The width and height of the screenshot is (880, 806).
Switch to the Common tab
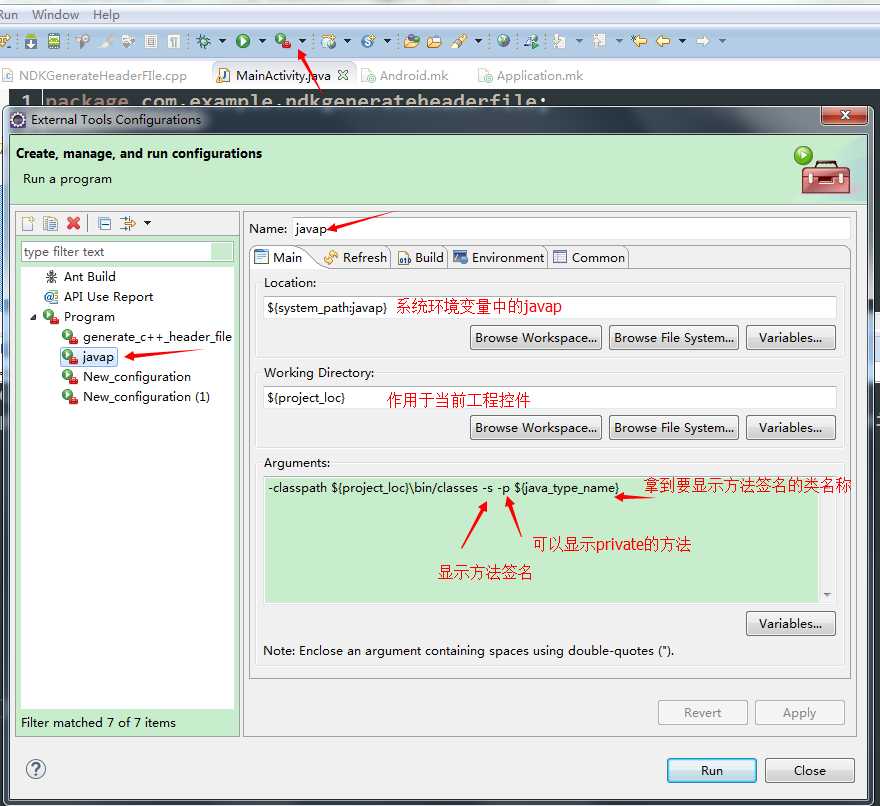(589, 258)
